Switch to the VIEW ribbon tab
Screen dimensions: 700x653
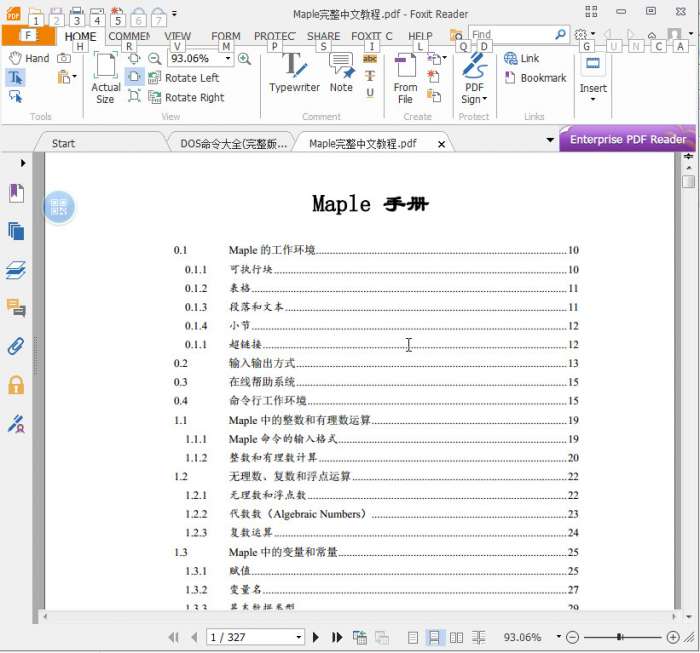[x=178, y=36]
